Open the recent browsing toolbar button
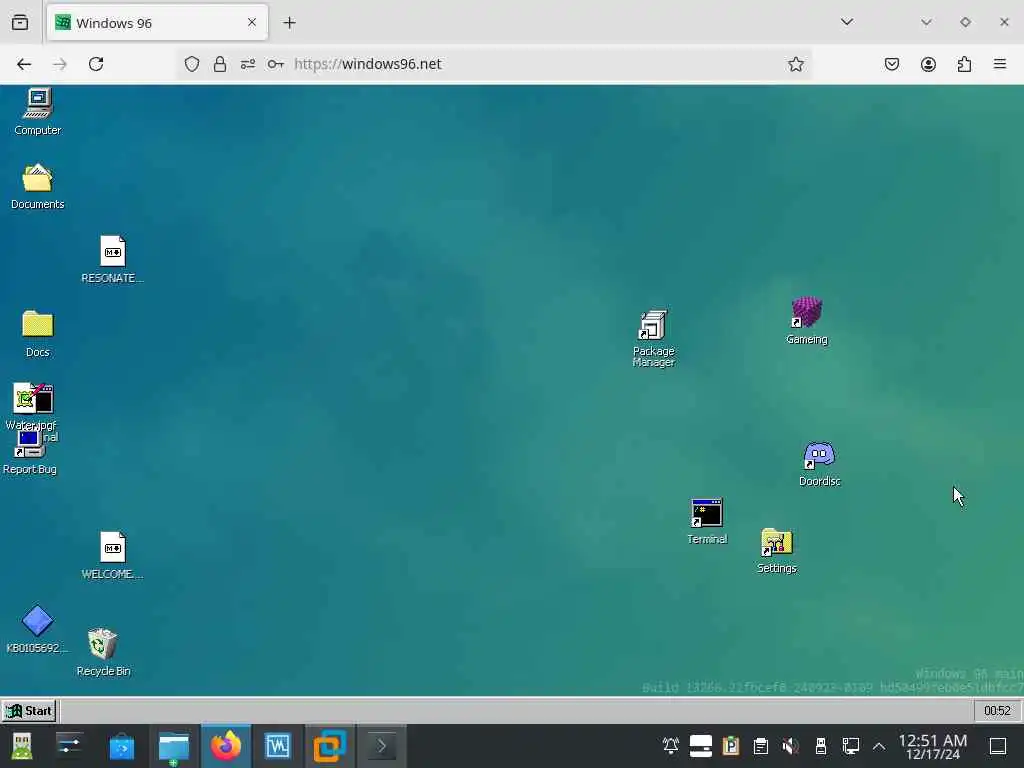 (x=20, y=23)
